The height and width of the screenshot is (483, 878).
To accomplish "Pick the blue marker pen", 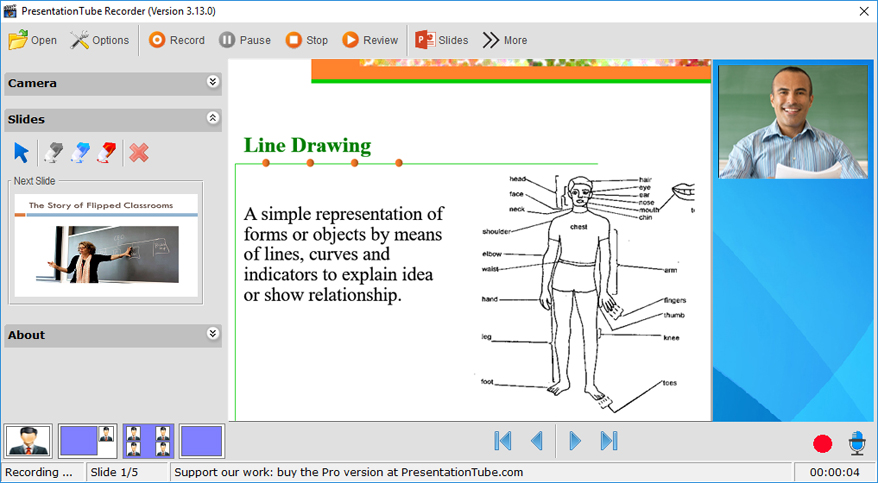I will click(x=80, y=152).
